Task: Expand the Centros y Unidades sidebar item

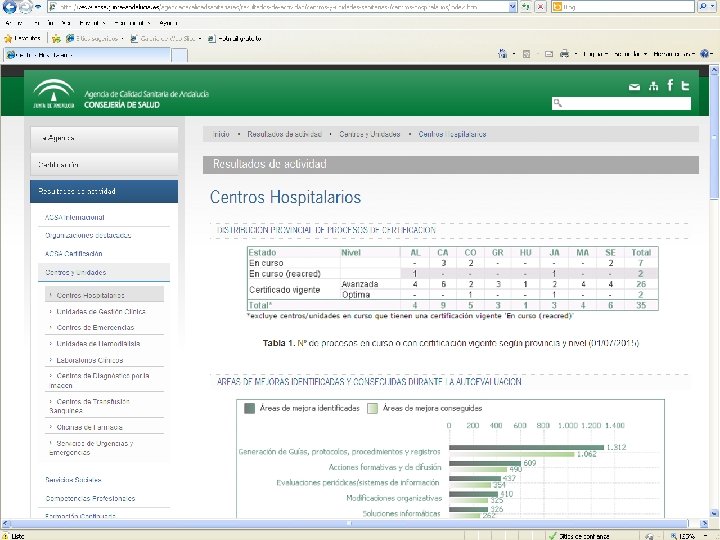Action: pos(75,272)
